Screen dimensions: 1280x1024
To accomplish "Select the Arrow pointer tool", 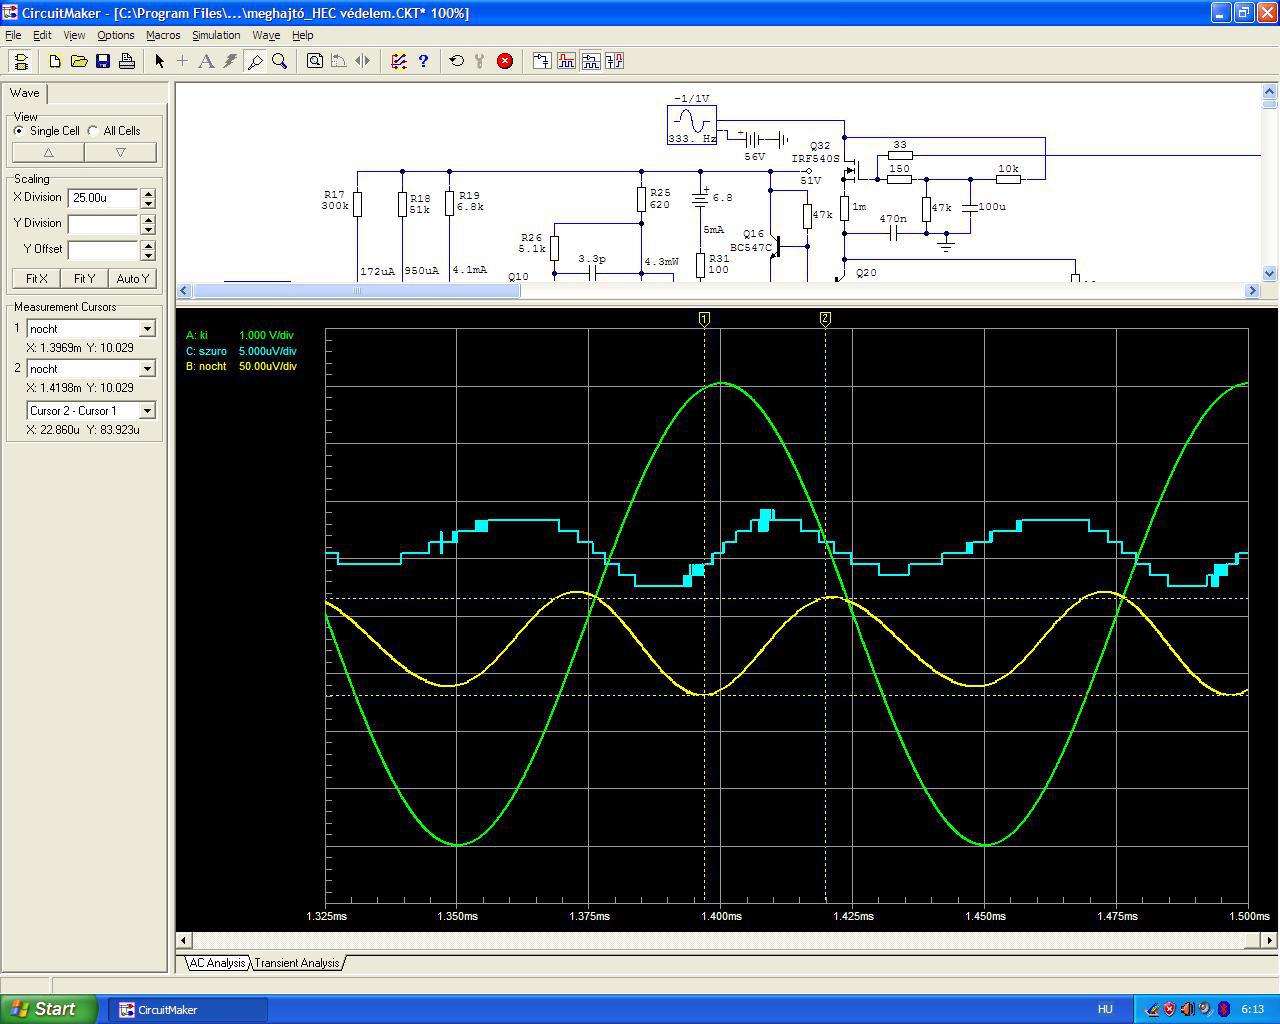I will point(159,61).
